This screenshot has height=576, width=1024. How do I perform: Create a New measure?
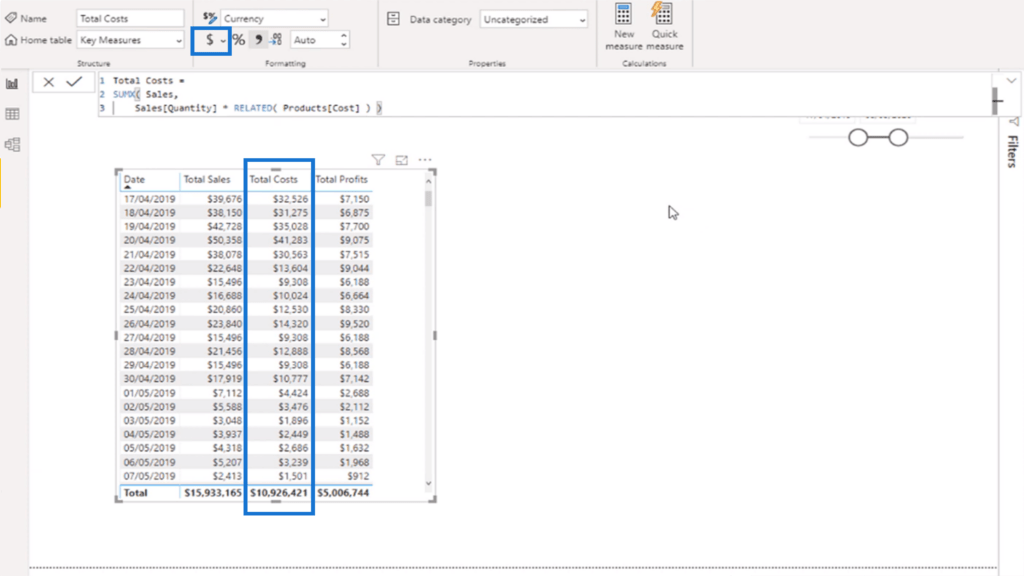[624, 27]
